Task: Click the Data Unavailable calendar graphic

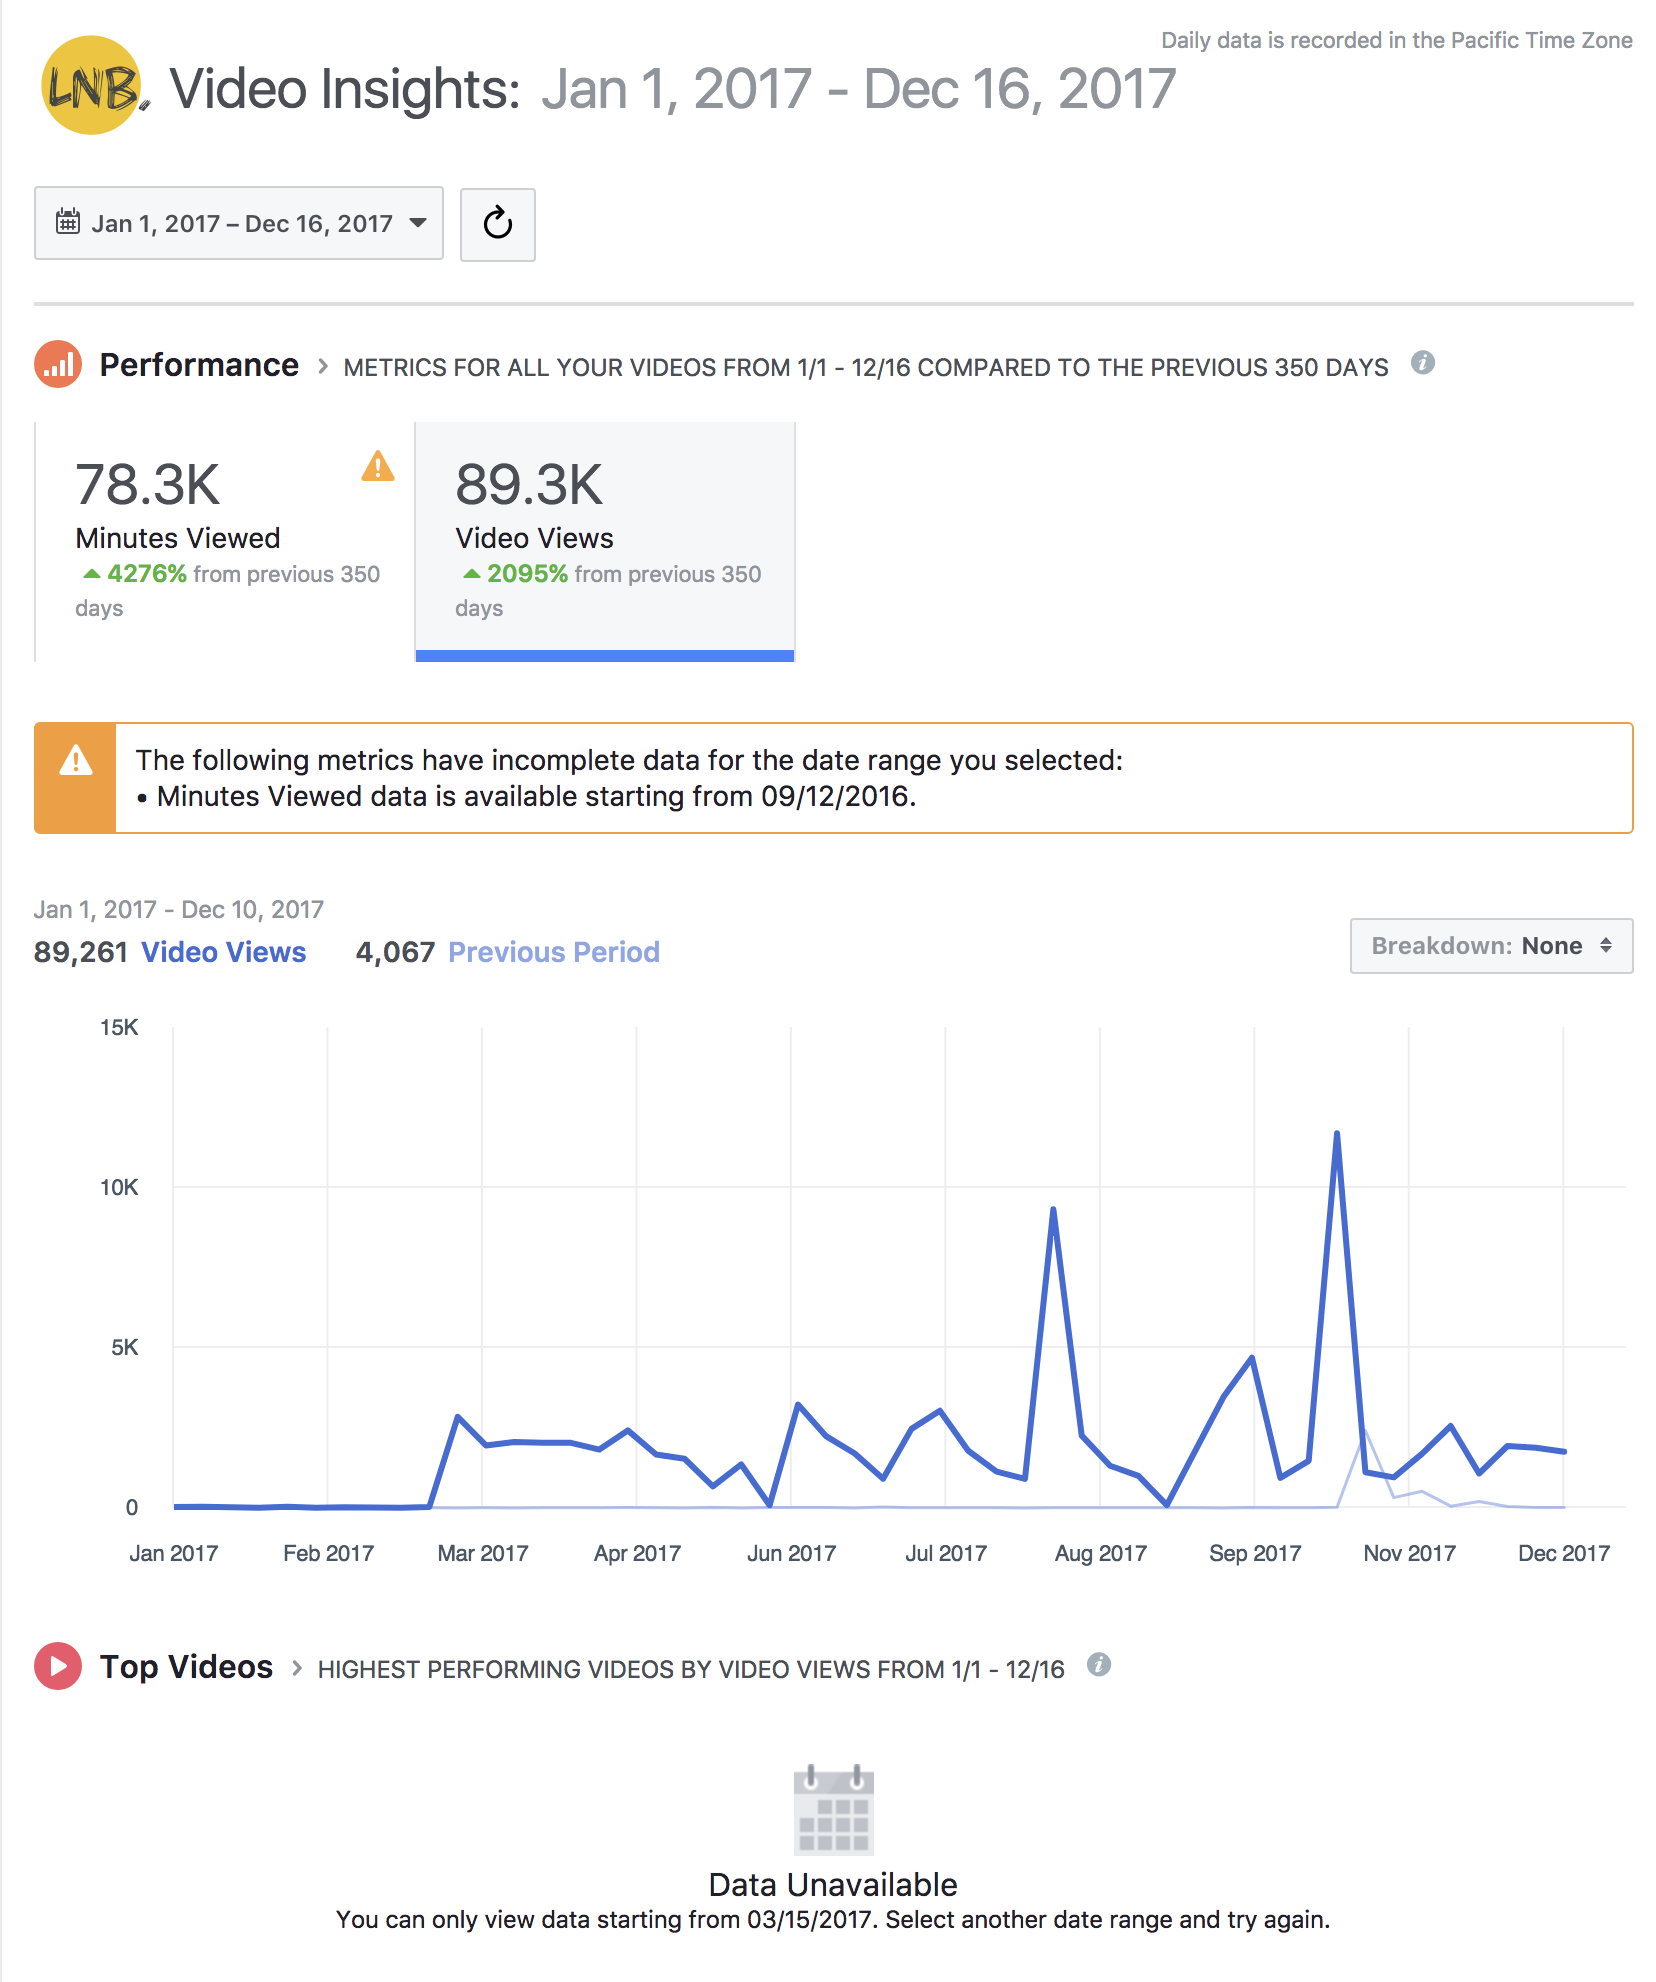Action: click(x=833, y=1810)
